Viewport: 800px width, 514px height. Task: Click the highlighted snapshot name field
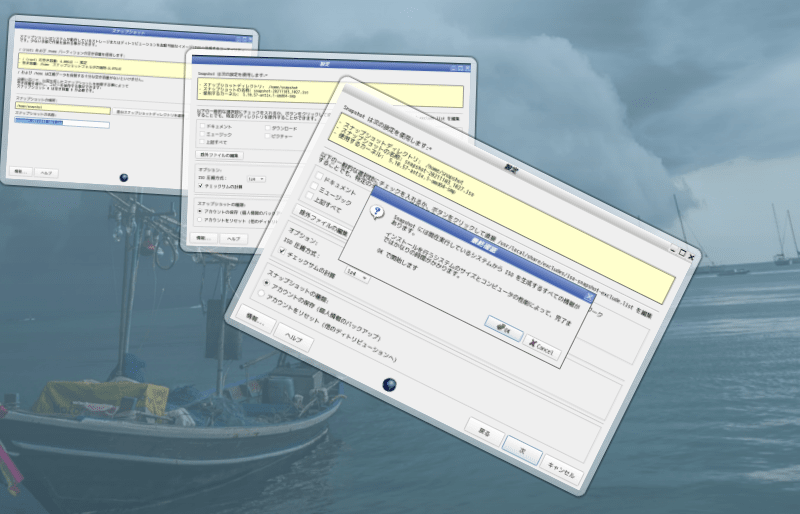click(x=62, y=123)
